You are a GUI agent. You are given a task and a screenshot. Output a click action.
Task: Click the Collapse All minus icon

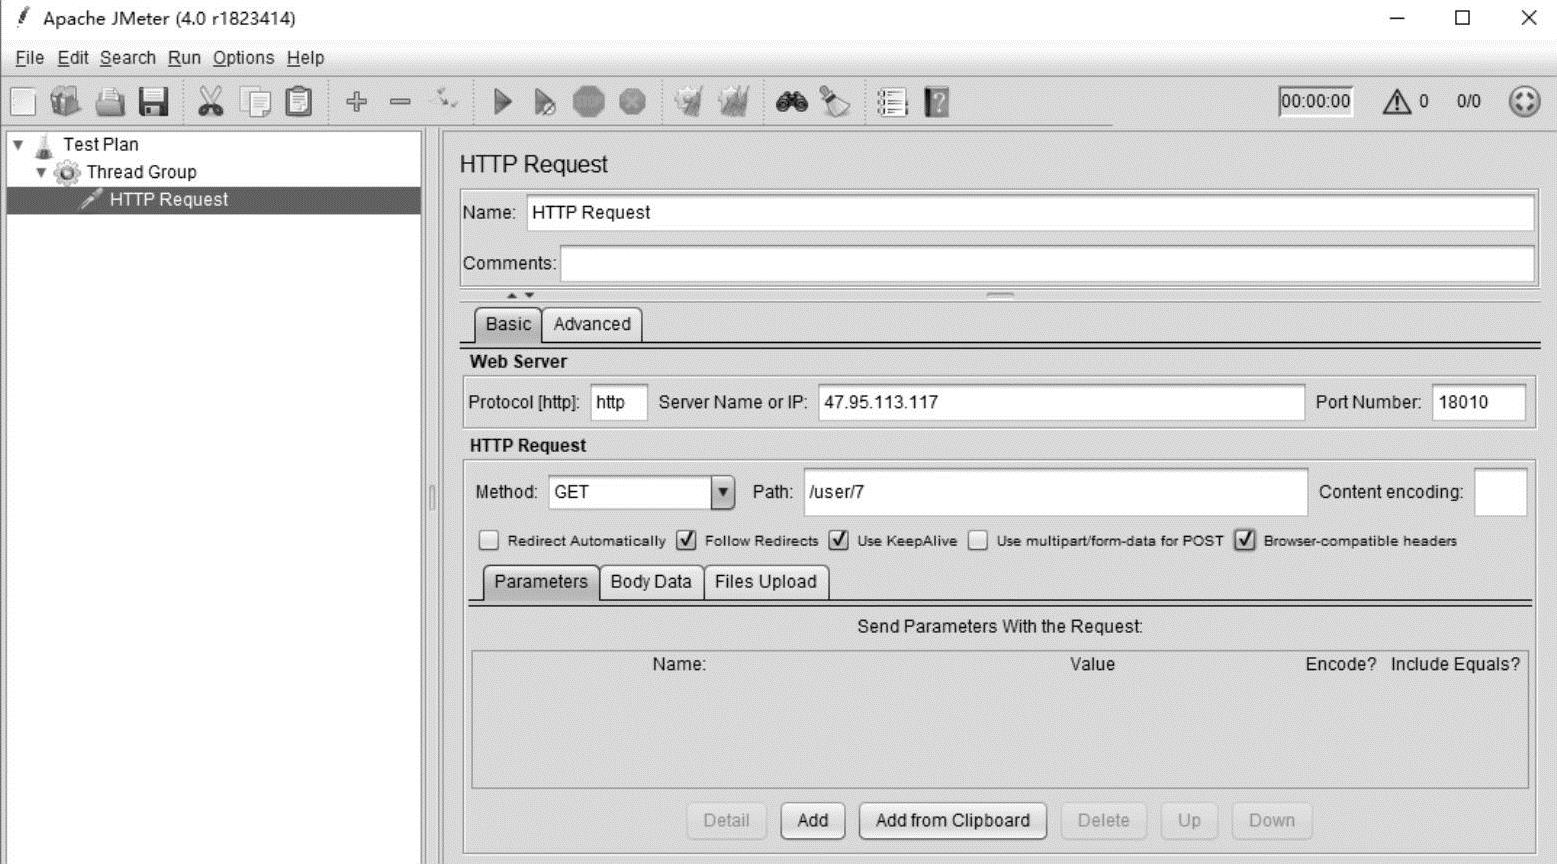pos(400,102)
